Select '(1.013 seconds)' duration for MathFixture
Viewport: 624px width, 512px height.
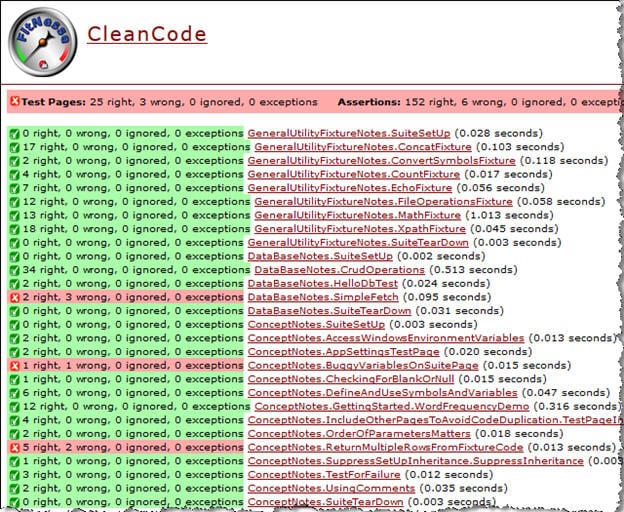(511, 215)
